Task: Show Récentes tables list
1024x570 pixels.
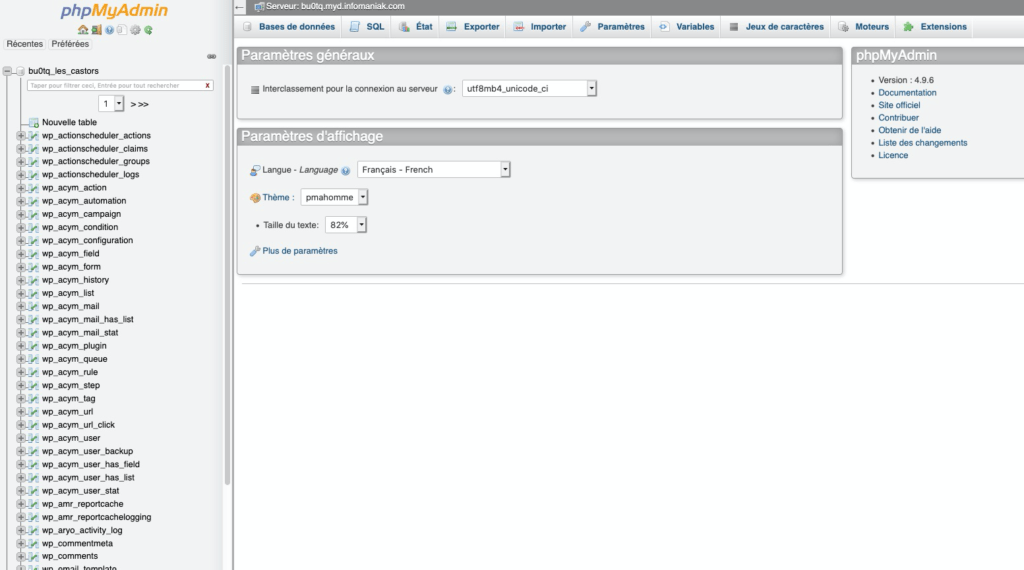Action: (x=25, y=44)
